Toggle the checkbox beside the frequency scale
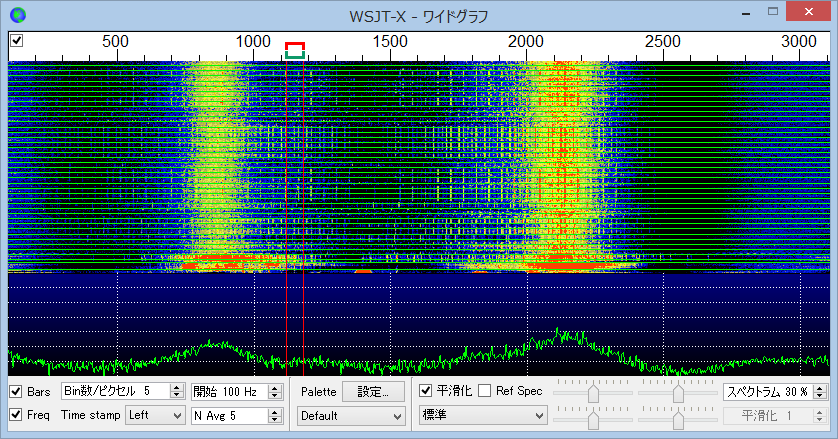This screenshot has width=838, height=439. 17,41
